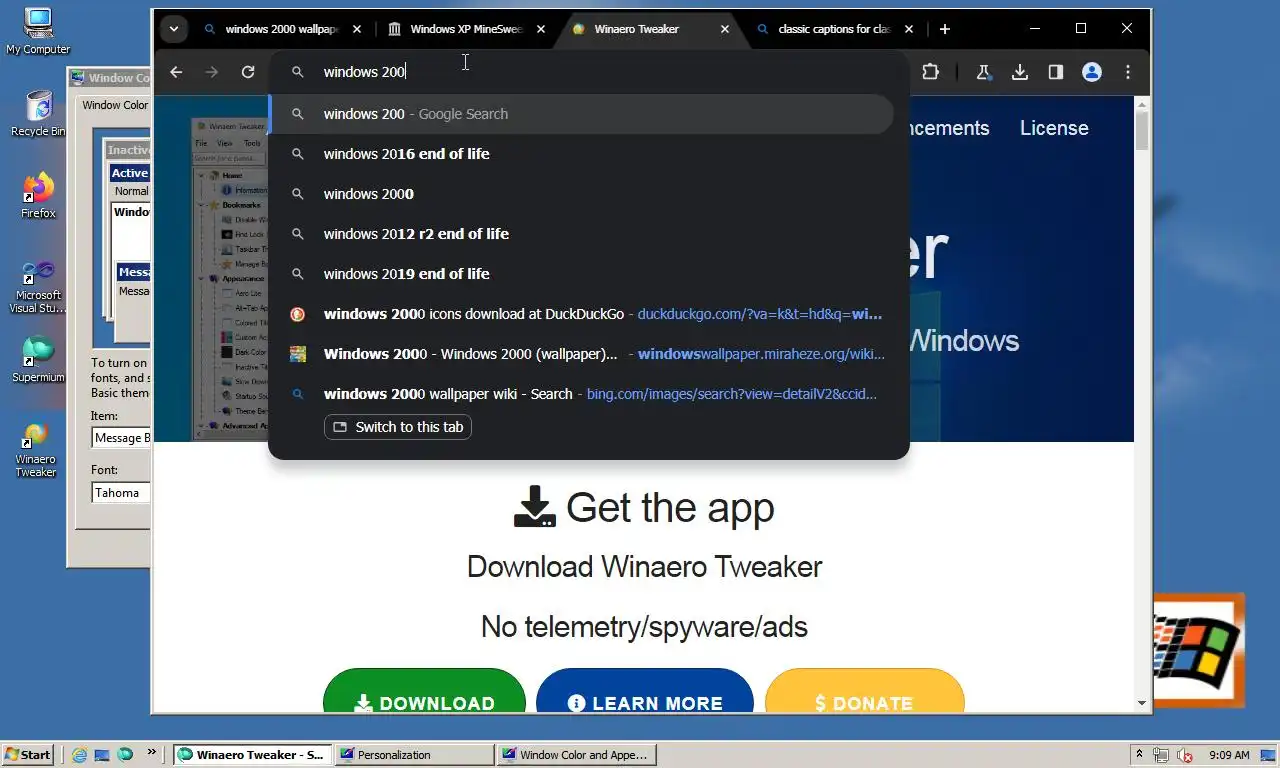The height and width of the screenshot is (768, 1280).
Task: Open the 'License' link in site navigation
Action: (1054, 128)
